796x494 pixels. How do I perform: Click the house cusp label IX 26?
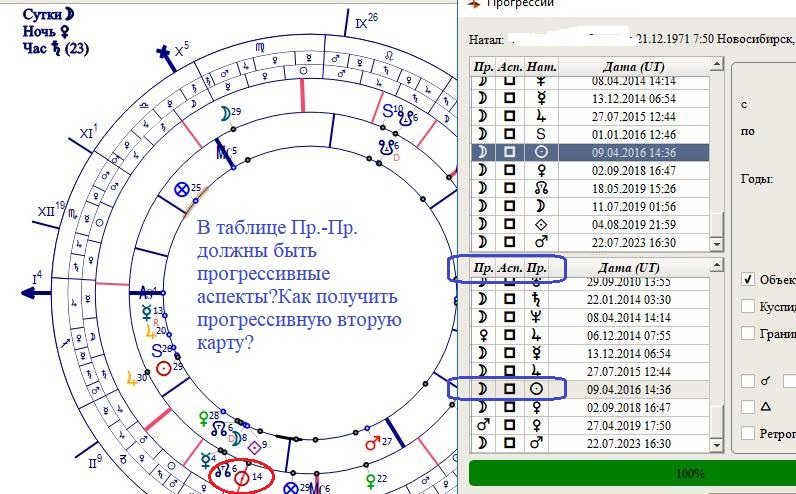[x=367, y=21]
